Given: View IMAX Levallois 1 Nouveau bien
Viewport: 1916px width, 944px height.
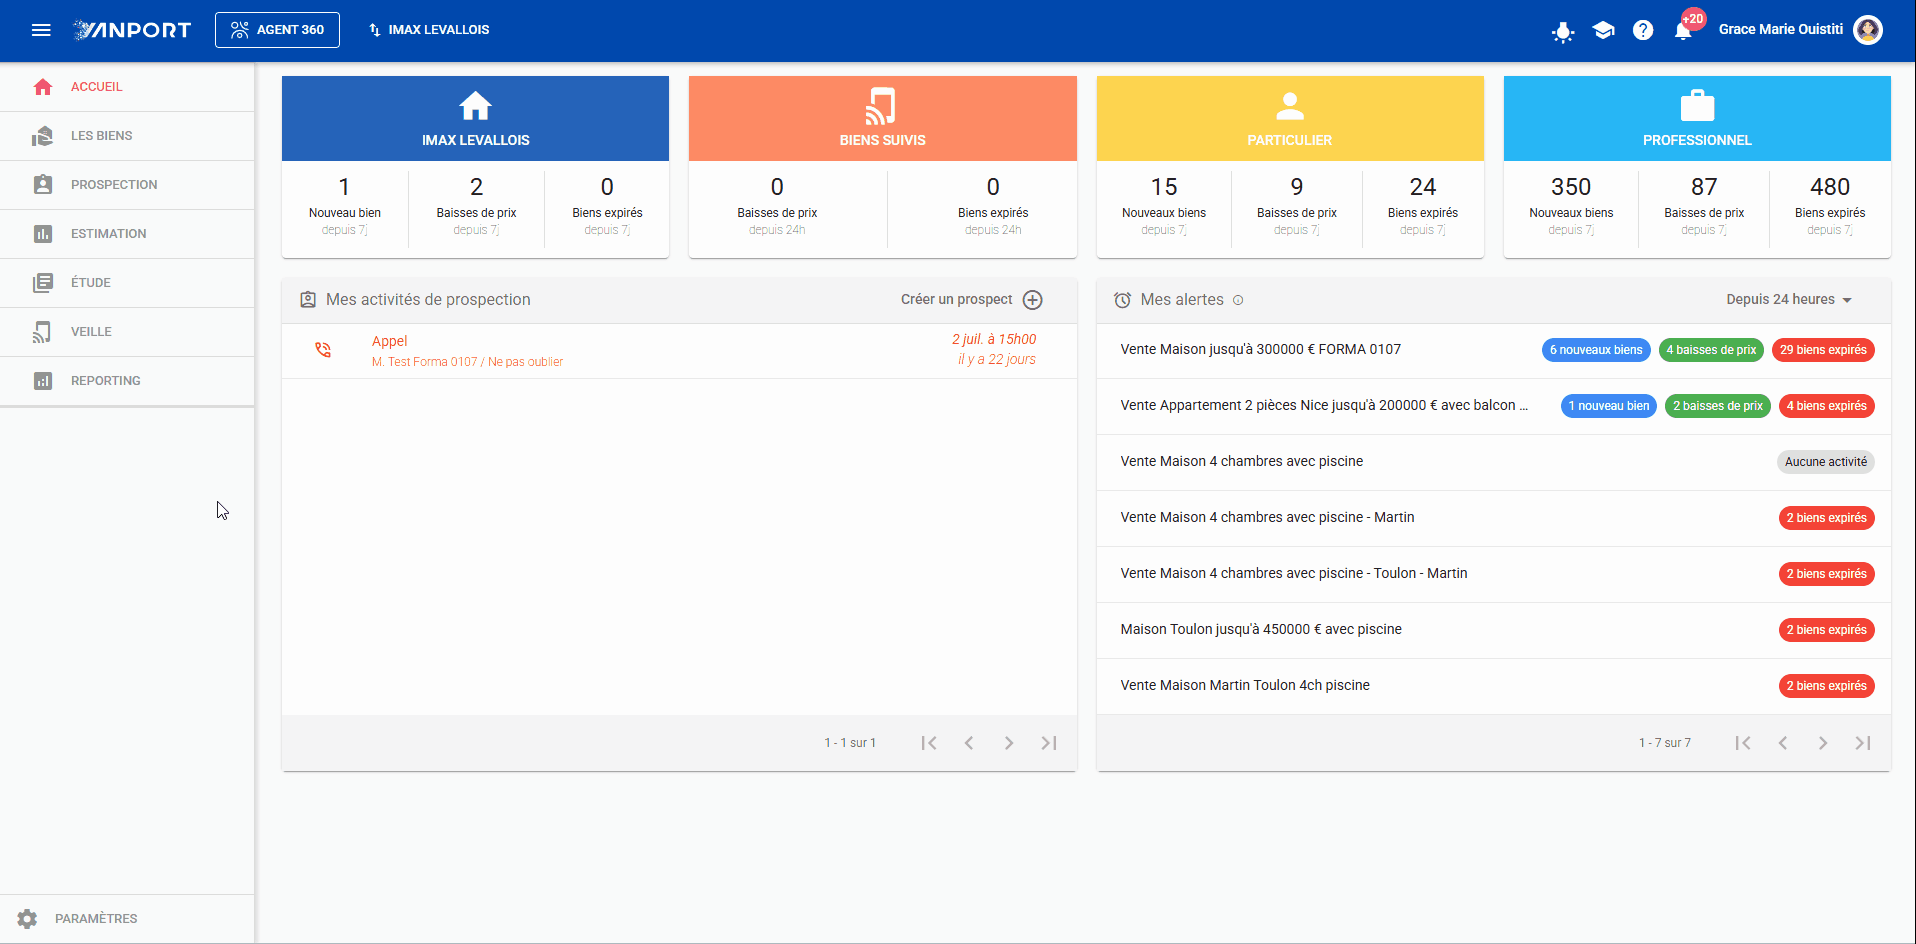Looking at the screenshot, I should [345, 207].
